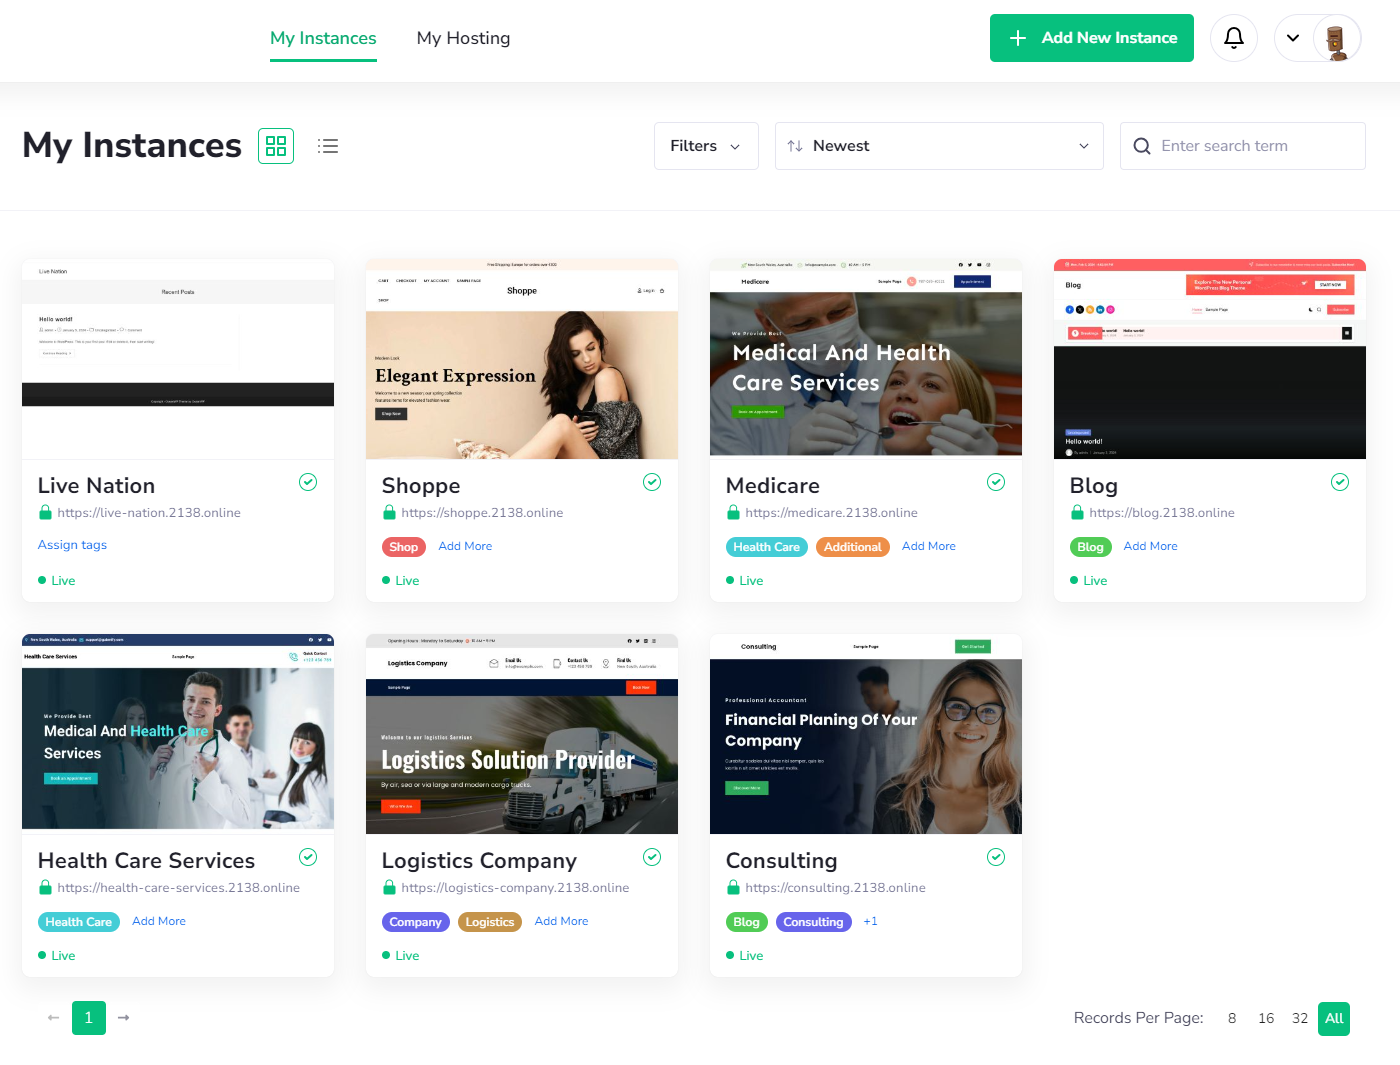Viewport: 1400px width, 1065px height.
Task: Click the Add New Instance button
Action: coord(1091,38)
